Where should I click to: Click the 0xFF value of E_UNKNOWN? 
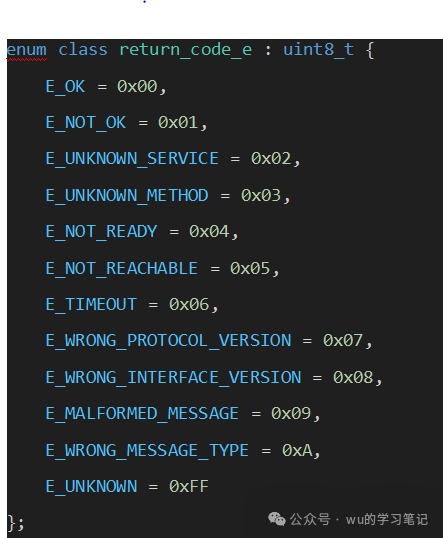point(189,487)
